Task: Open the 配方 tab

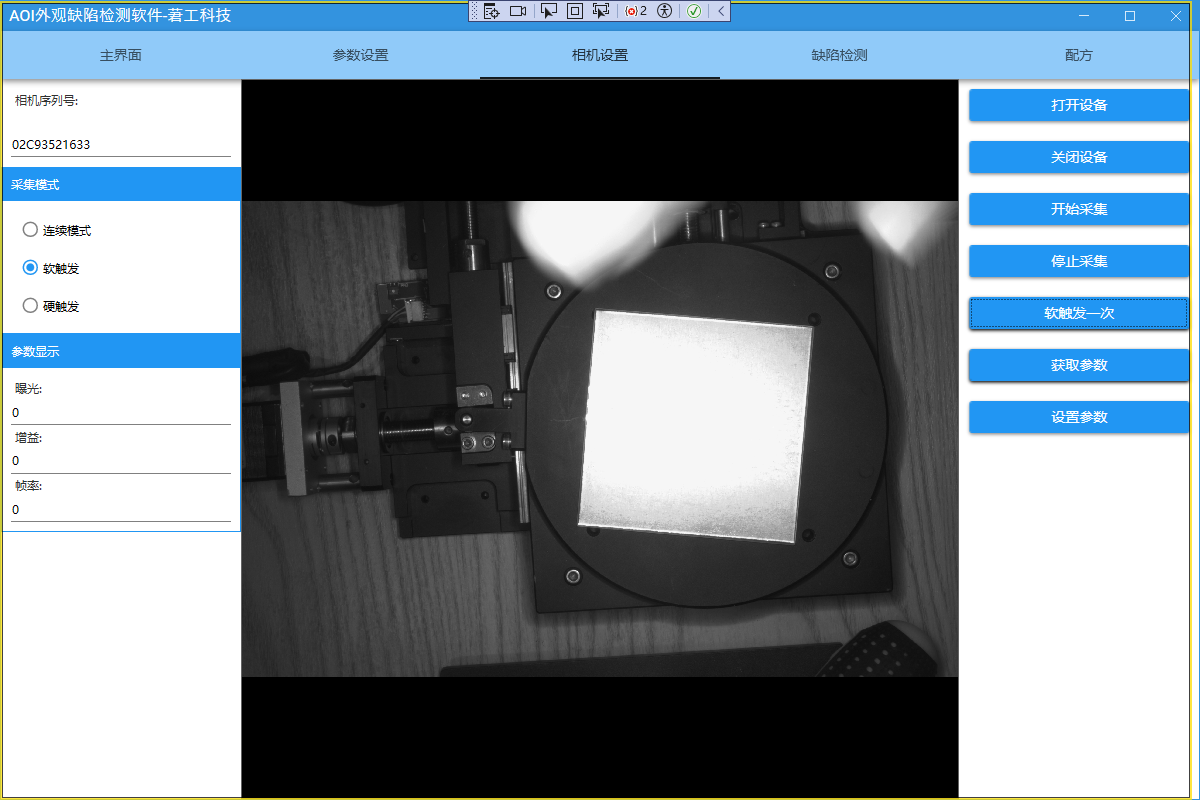Action: coord(1079,55)
